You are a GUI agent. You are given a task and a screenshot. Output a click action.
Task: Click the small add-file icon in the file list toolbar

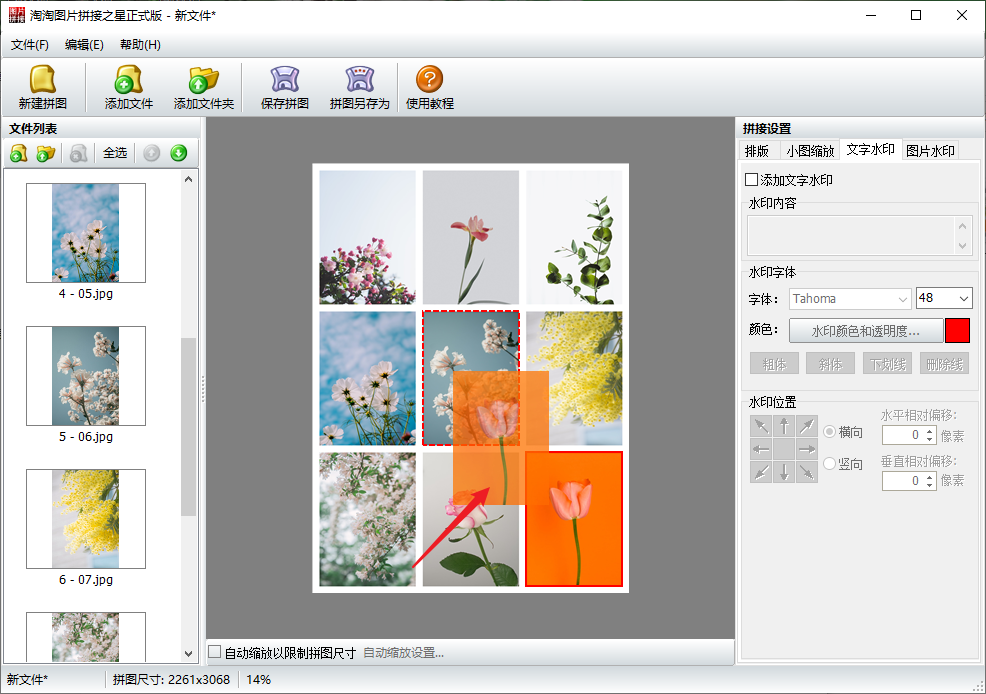pyautogui.click(x=19, y=153)
